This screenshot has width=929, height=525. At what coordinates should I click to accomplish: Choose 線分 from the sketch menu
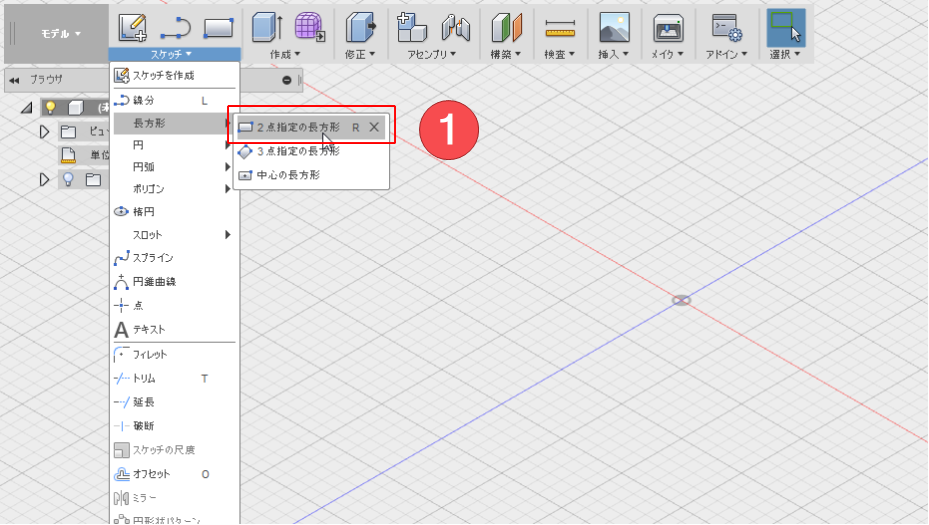coord(175,101)
